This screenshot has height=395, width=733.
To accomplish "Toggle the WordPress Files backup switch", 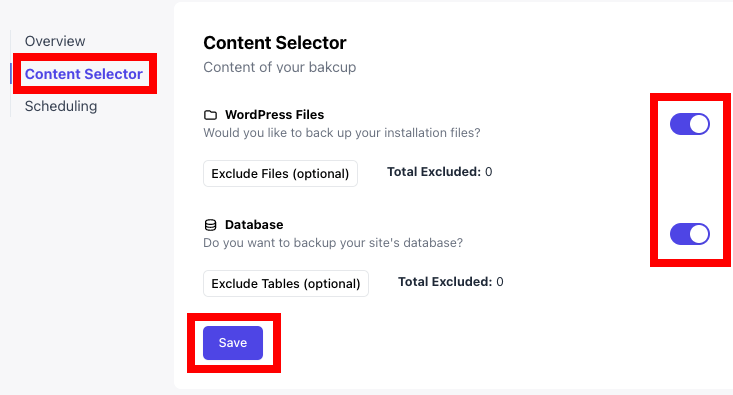I will (x=690, y=124).
